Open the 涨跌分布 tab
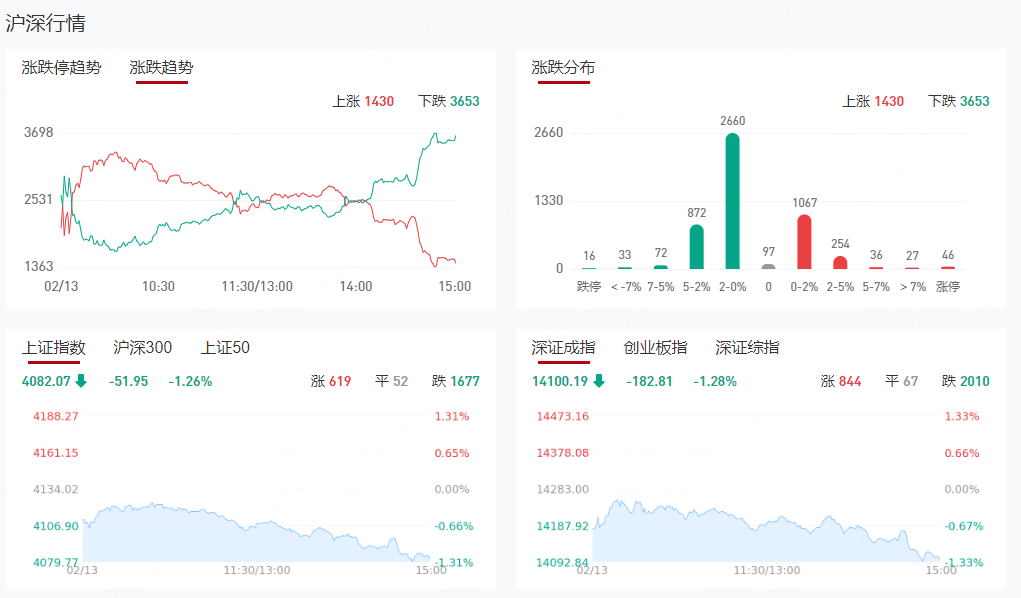The image size is (1021, 598). click(563, 68)
